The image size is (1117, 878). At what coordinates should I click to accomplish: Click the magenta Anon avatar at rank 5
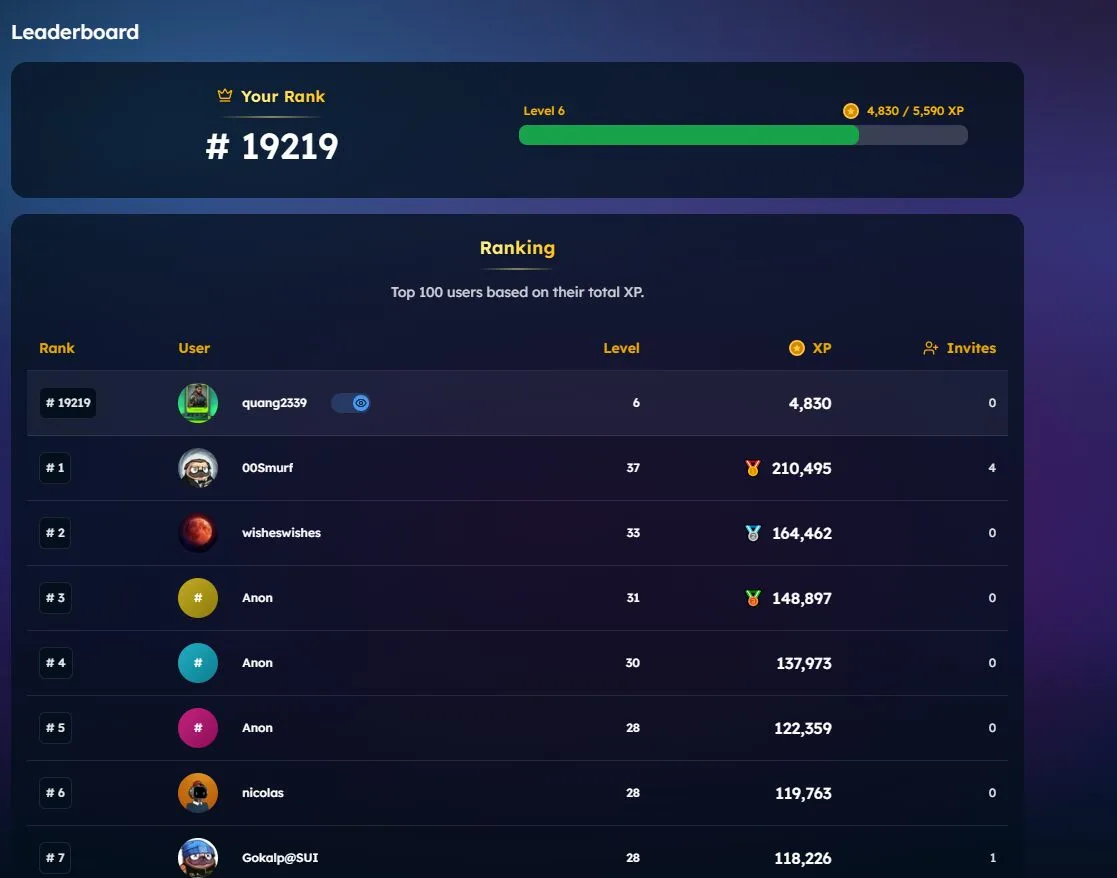click(197, 728)
